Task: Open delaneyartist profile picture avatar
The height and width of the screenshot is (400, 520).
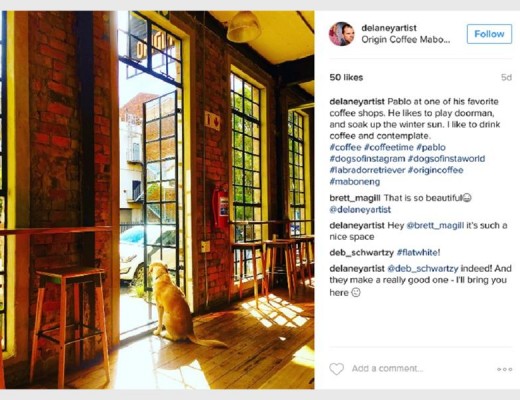Action: pos(342,34)
